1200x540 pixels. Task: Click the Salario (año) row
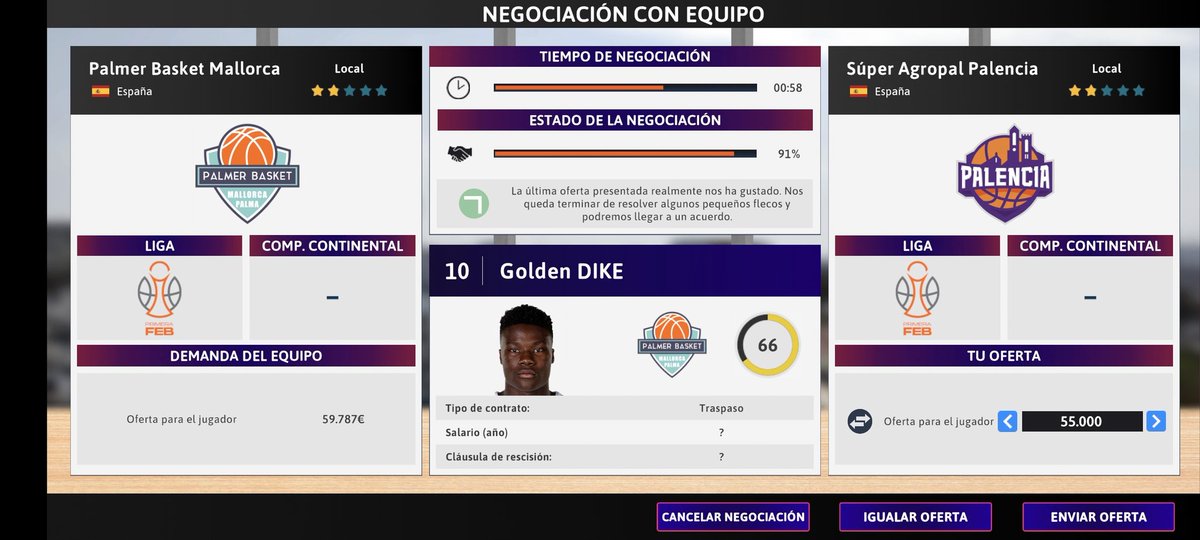click(625, 433)
